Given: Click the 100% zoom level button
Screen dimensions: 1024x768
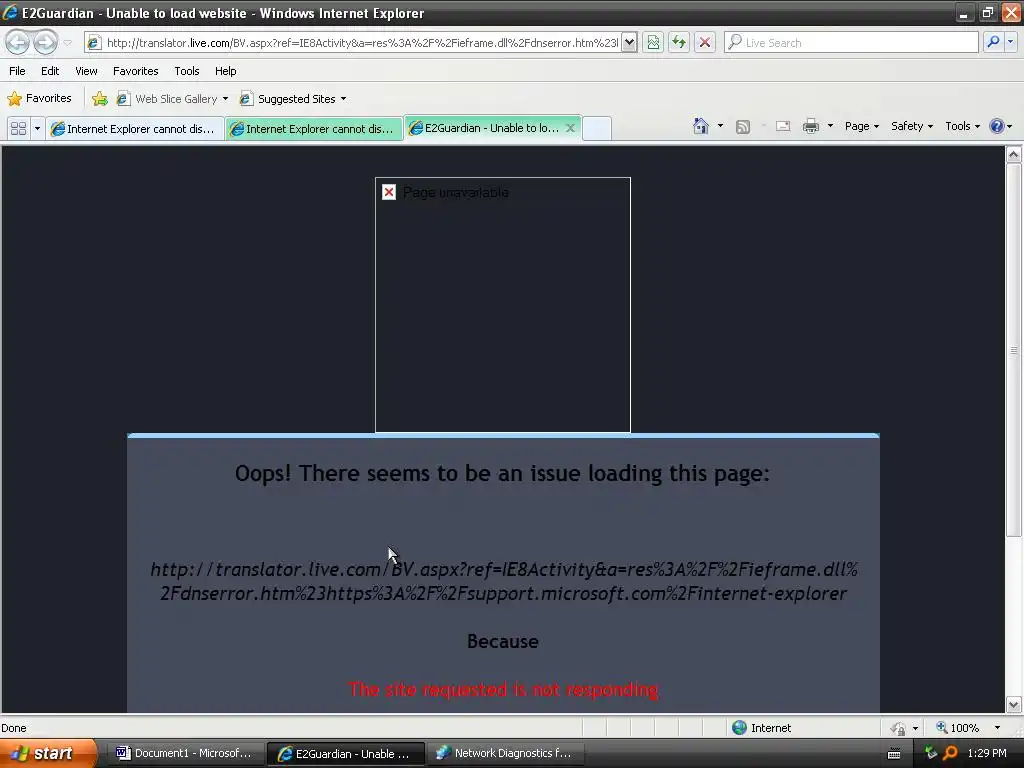Looking at the screenshot, I should (x=957, y=728).
